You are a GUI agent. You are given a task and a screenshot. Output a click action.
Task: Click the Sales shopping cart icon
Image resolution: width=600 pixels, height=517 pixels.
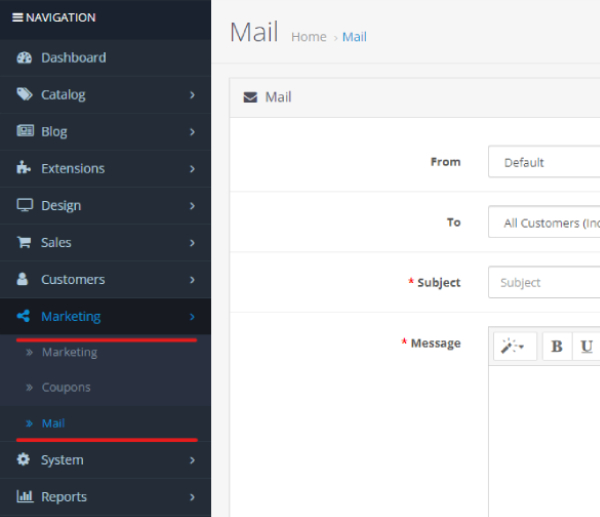point(24,242)
